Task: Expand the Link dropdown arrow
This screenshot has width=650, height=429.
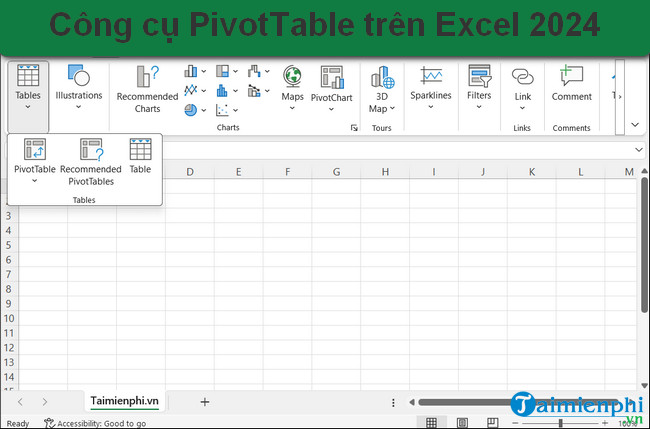Action: tap(522, 108)
